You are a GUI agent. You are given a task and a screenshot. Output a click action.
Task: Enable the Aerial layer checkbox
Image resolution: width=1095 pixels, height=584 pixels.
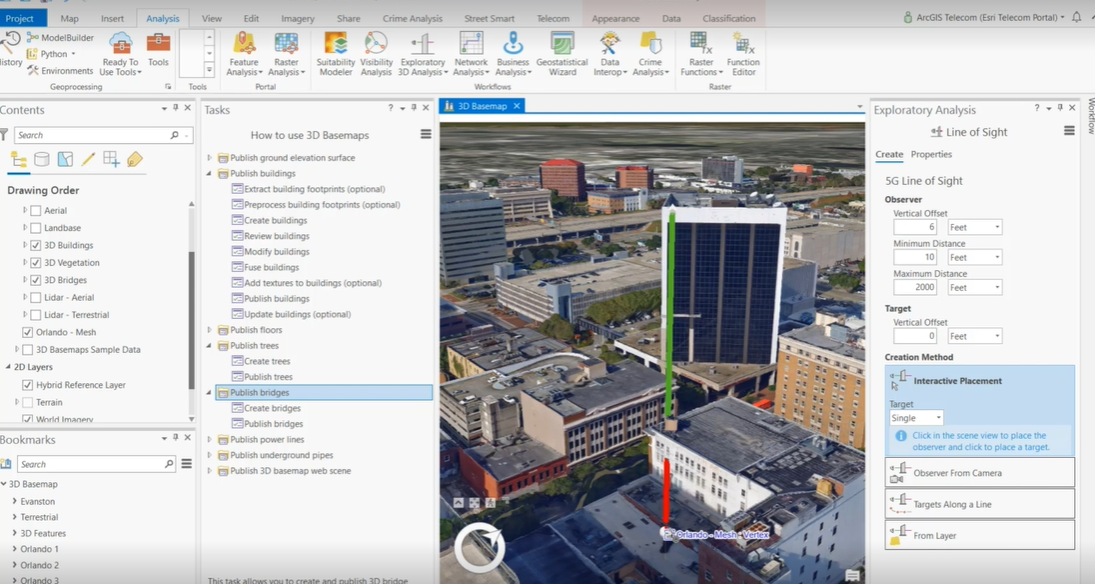36,211
